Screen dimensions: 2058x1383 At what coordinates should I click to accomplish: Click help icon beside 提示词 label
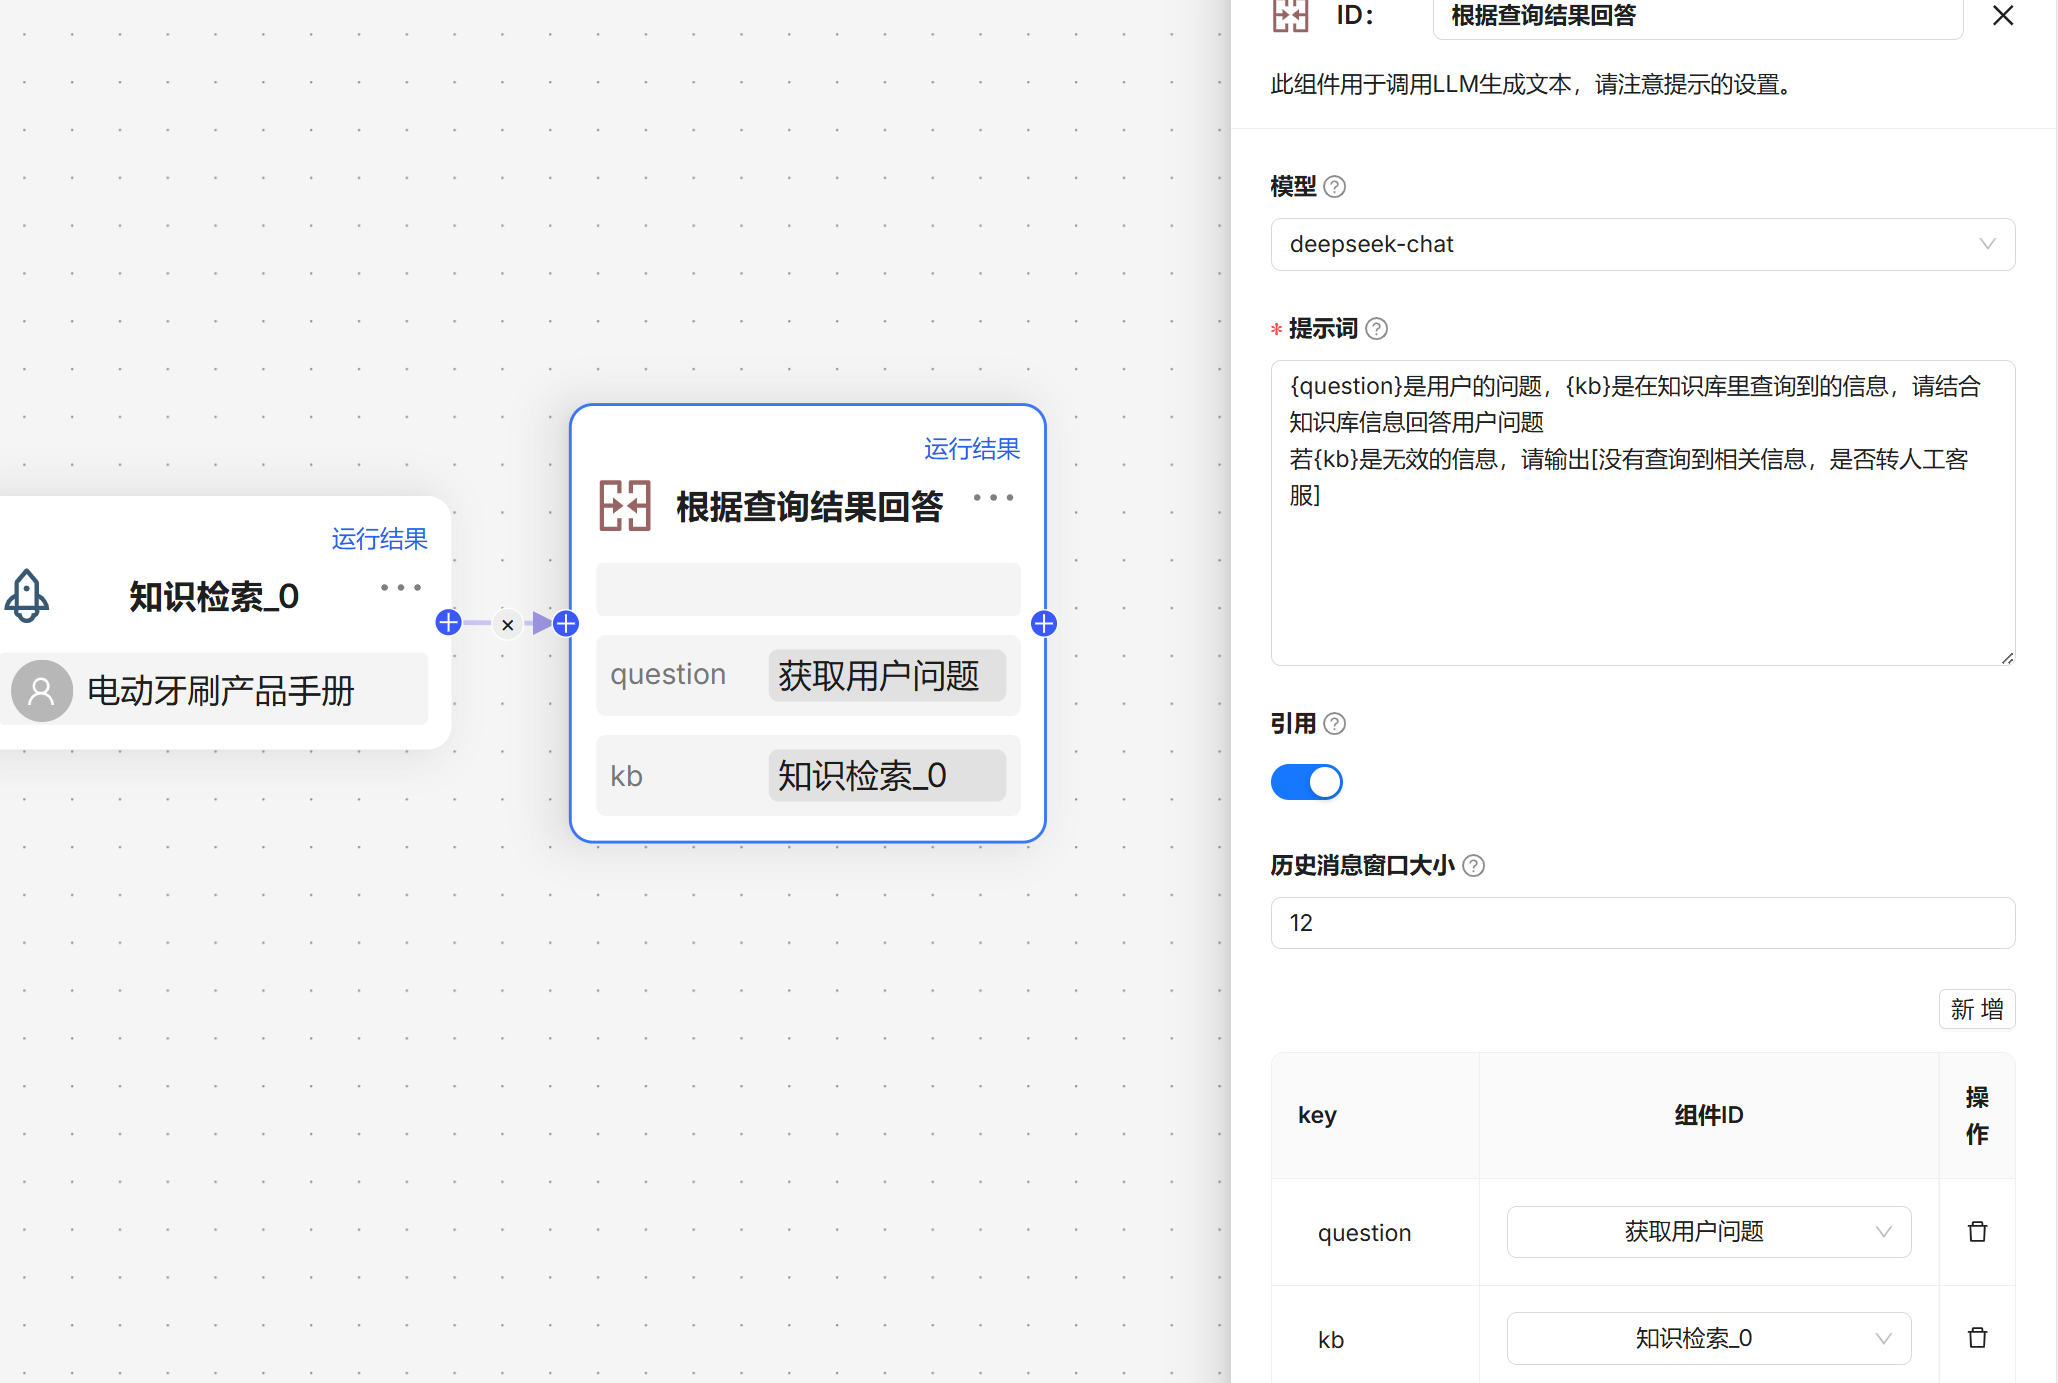1376,329
